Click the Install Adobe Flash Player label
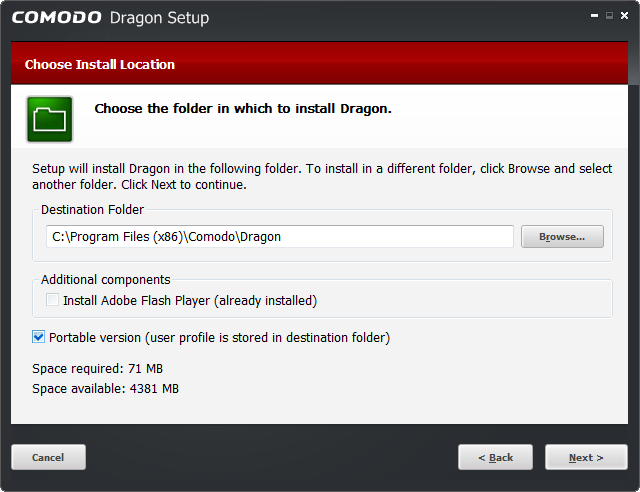This screenshot has width=640, height=492. coord(190,301)
